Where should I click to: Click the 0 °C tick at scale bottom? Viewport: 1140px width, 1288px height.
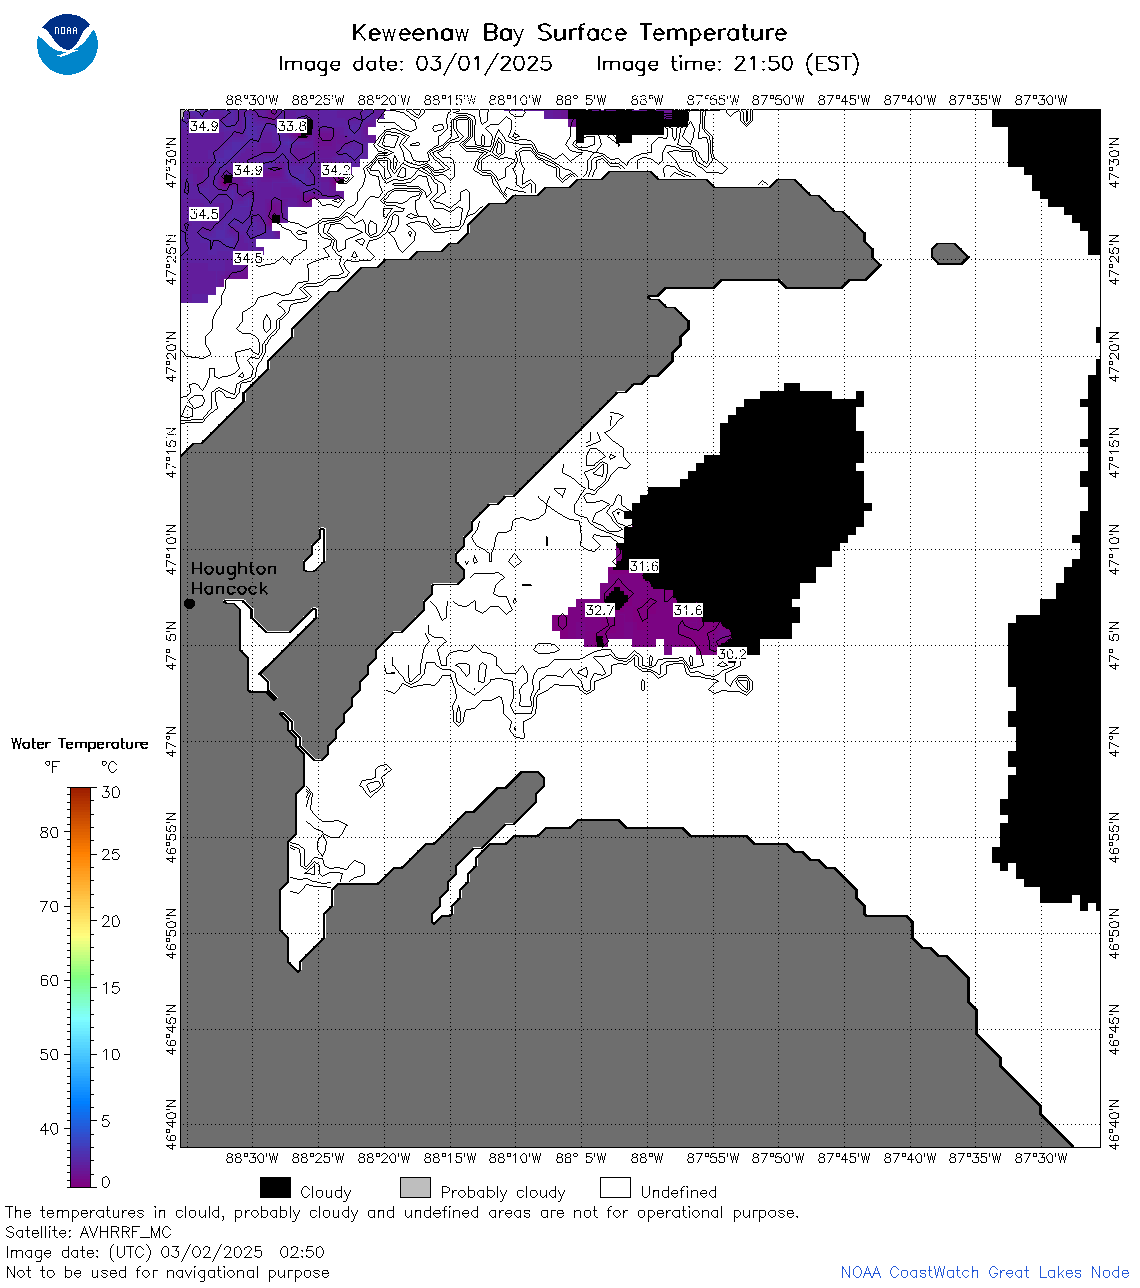pyautogui.click(x=106, y=1182)
